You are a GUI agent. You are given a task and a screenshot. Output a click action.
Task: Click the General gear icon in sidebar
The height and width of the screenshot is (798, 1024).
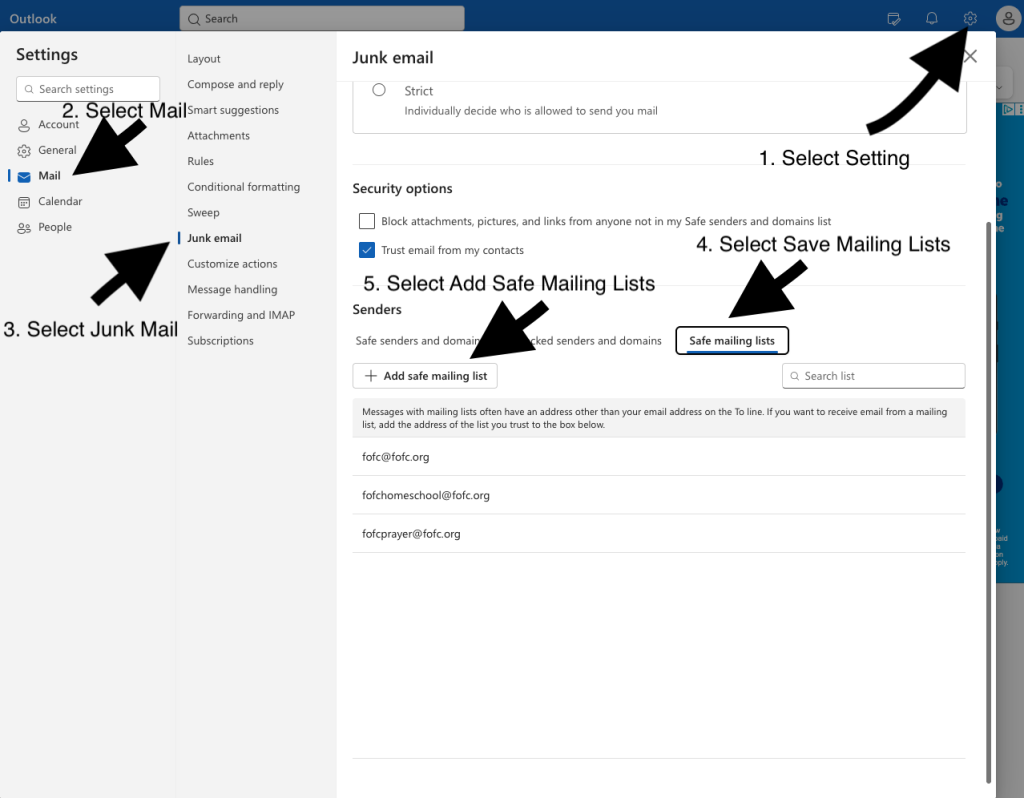coord(24,151)
